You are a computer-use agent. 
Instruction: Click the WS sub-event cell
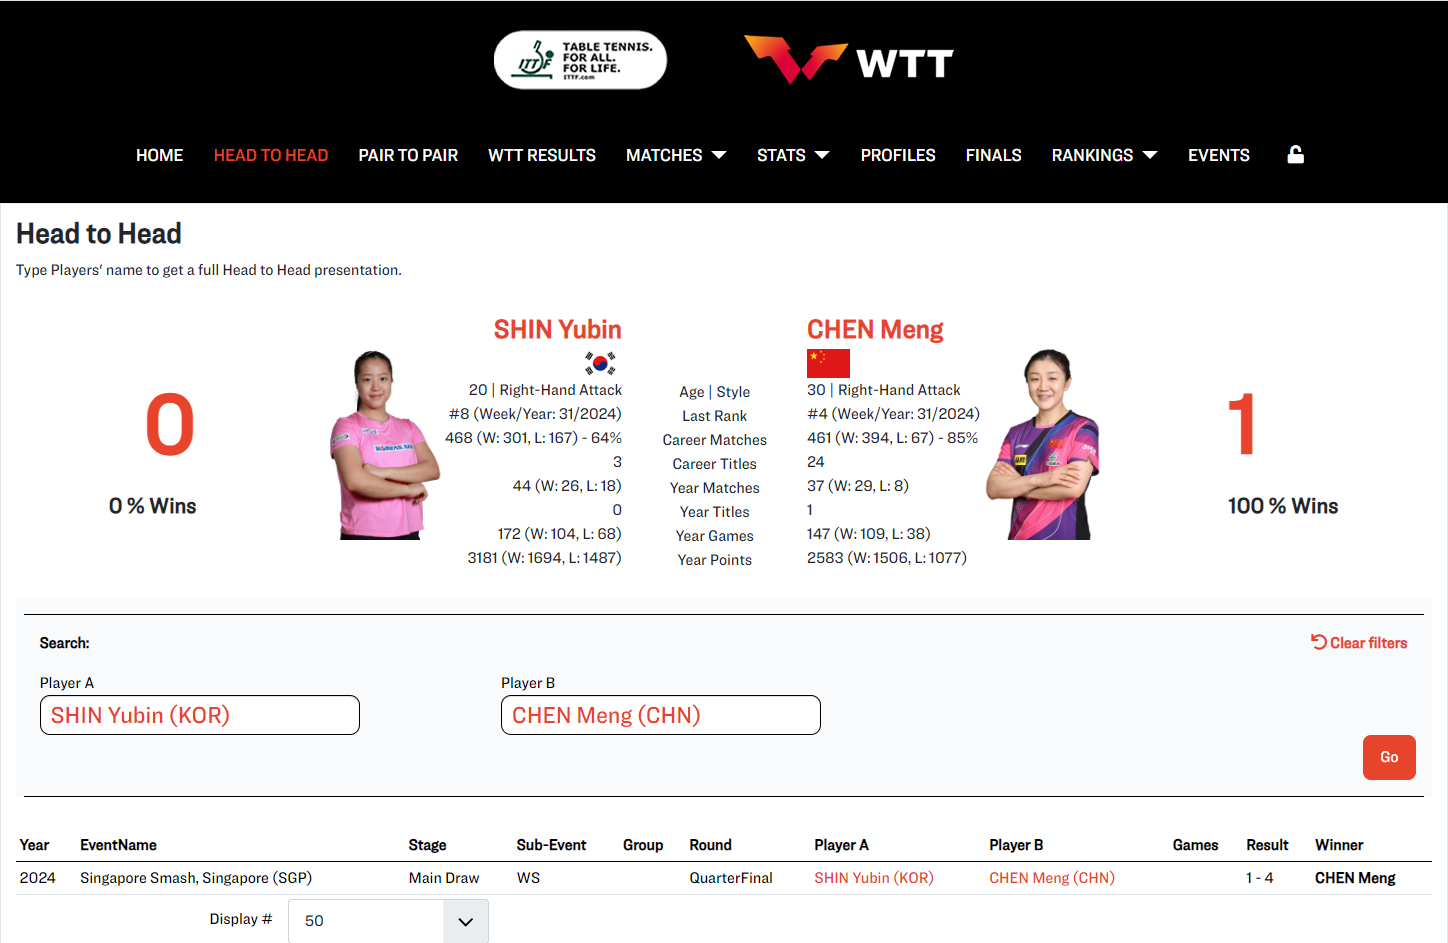[528, 878]
